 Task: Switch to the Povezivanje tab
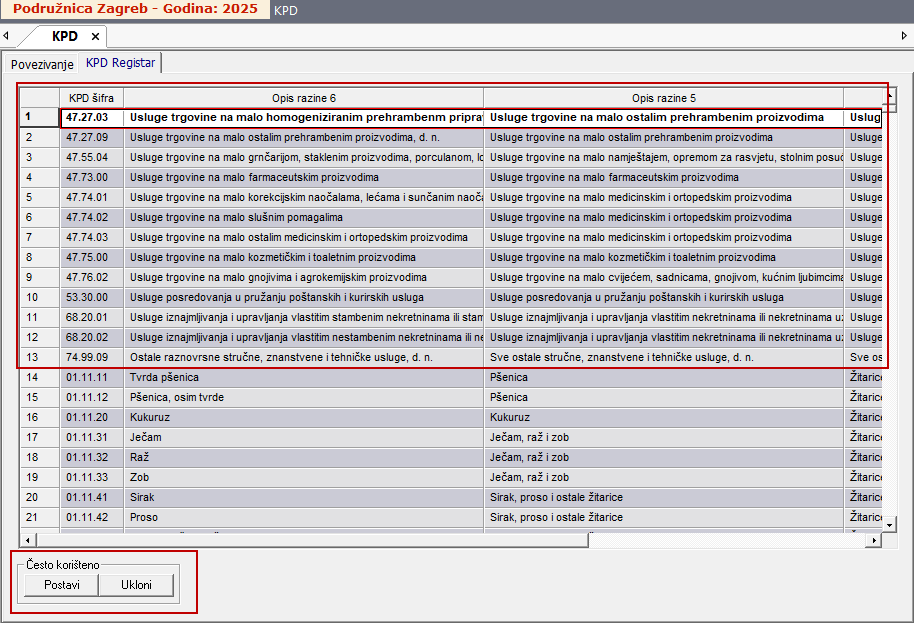(42, 64)
